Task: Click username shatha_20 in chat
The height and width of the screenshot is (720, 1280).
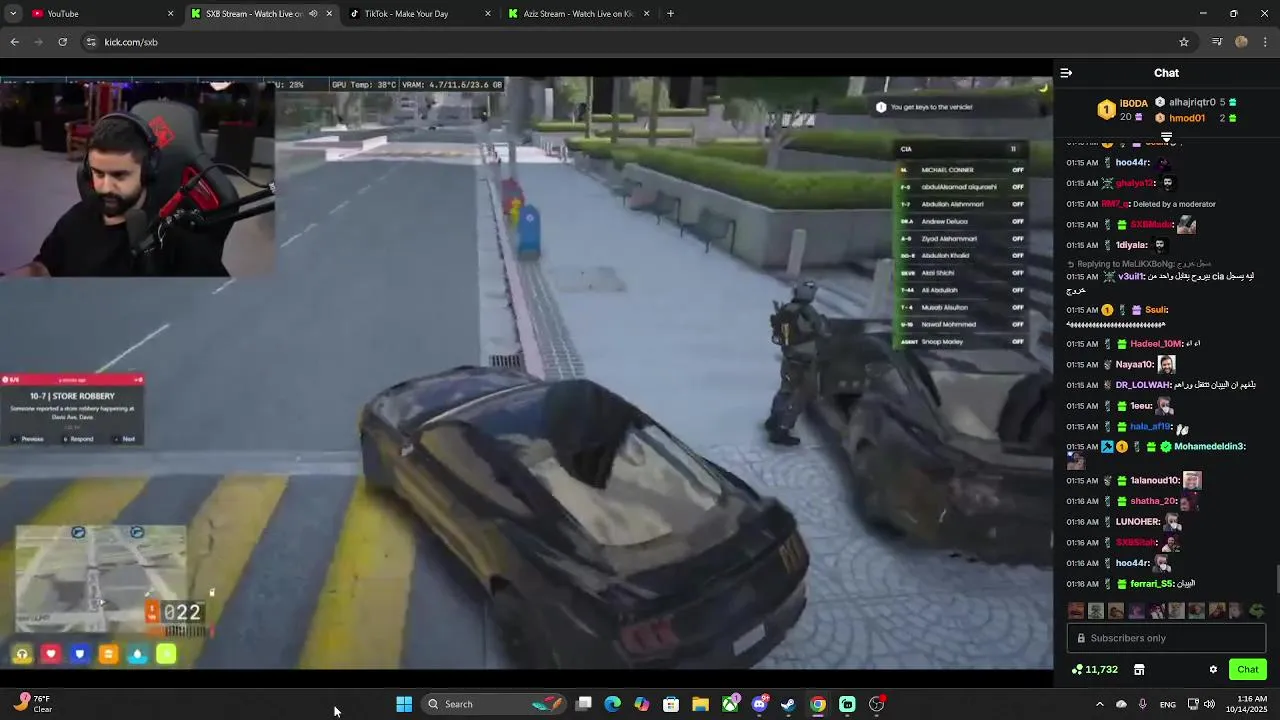Action: coord(1153,501)
